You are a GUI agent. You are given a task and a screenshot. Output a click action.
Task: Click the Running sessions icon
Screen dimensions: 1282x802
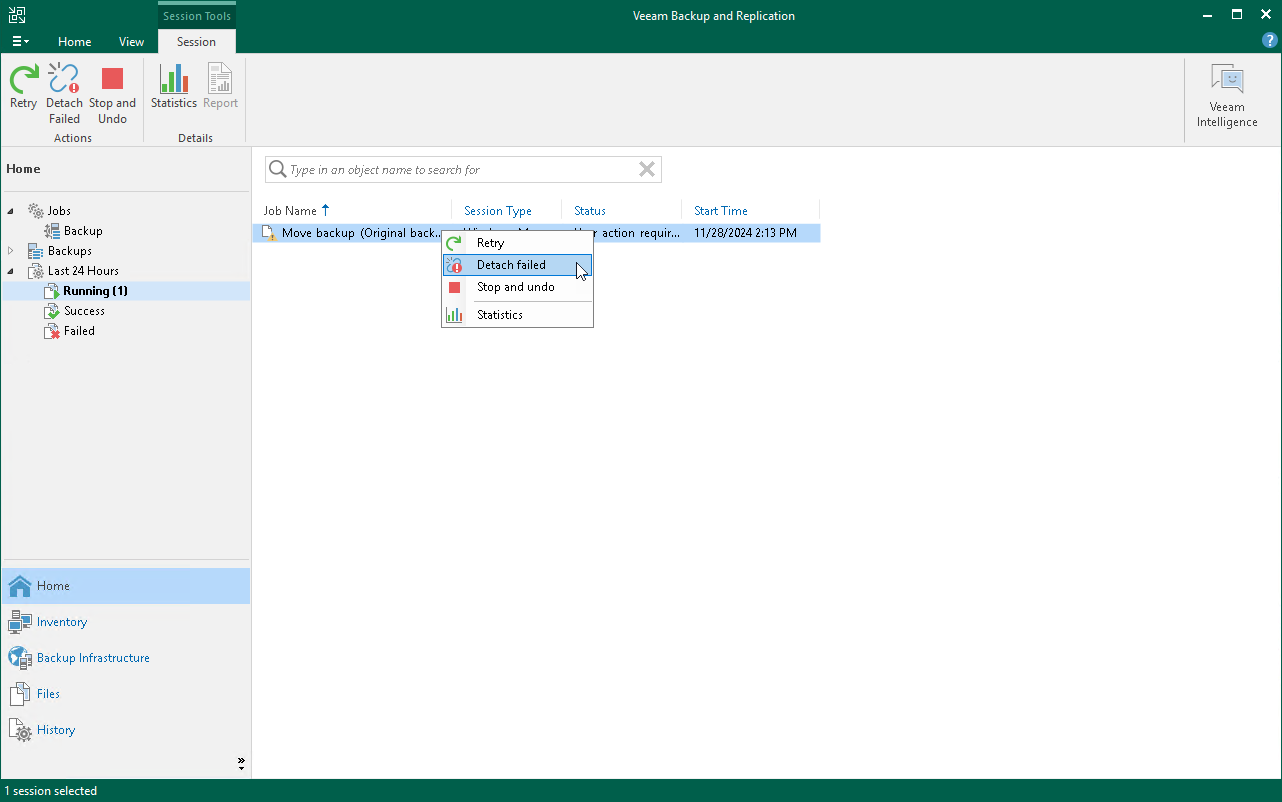[x=52, y=291]
